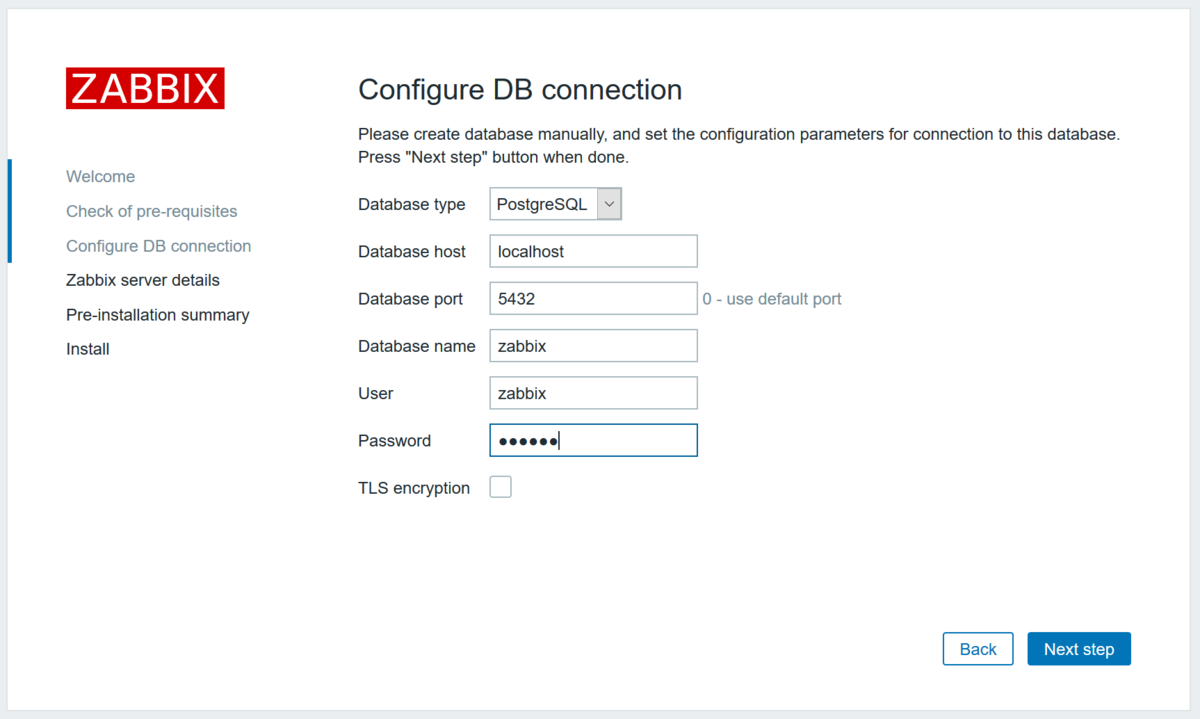
Task: Click the Back button
Action: (977, 648)
